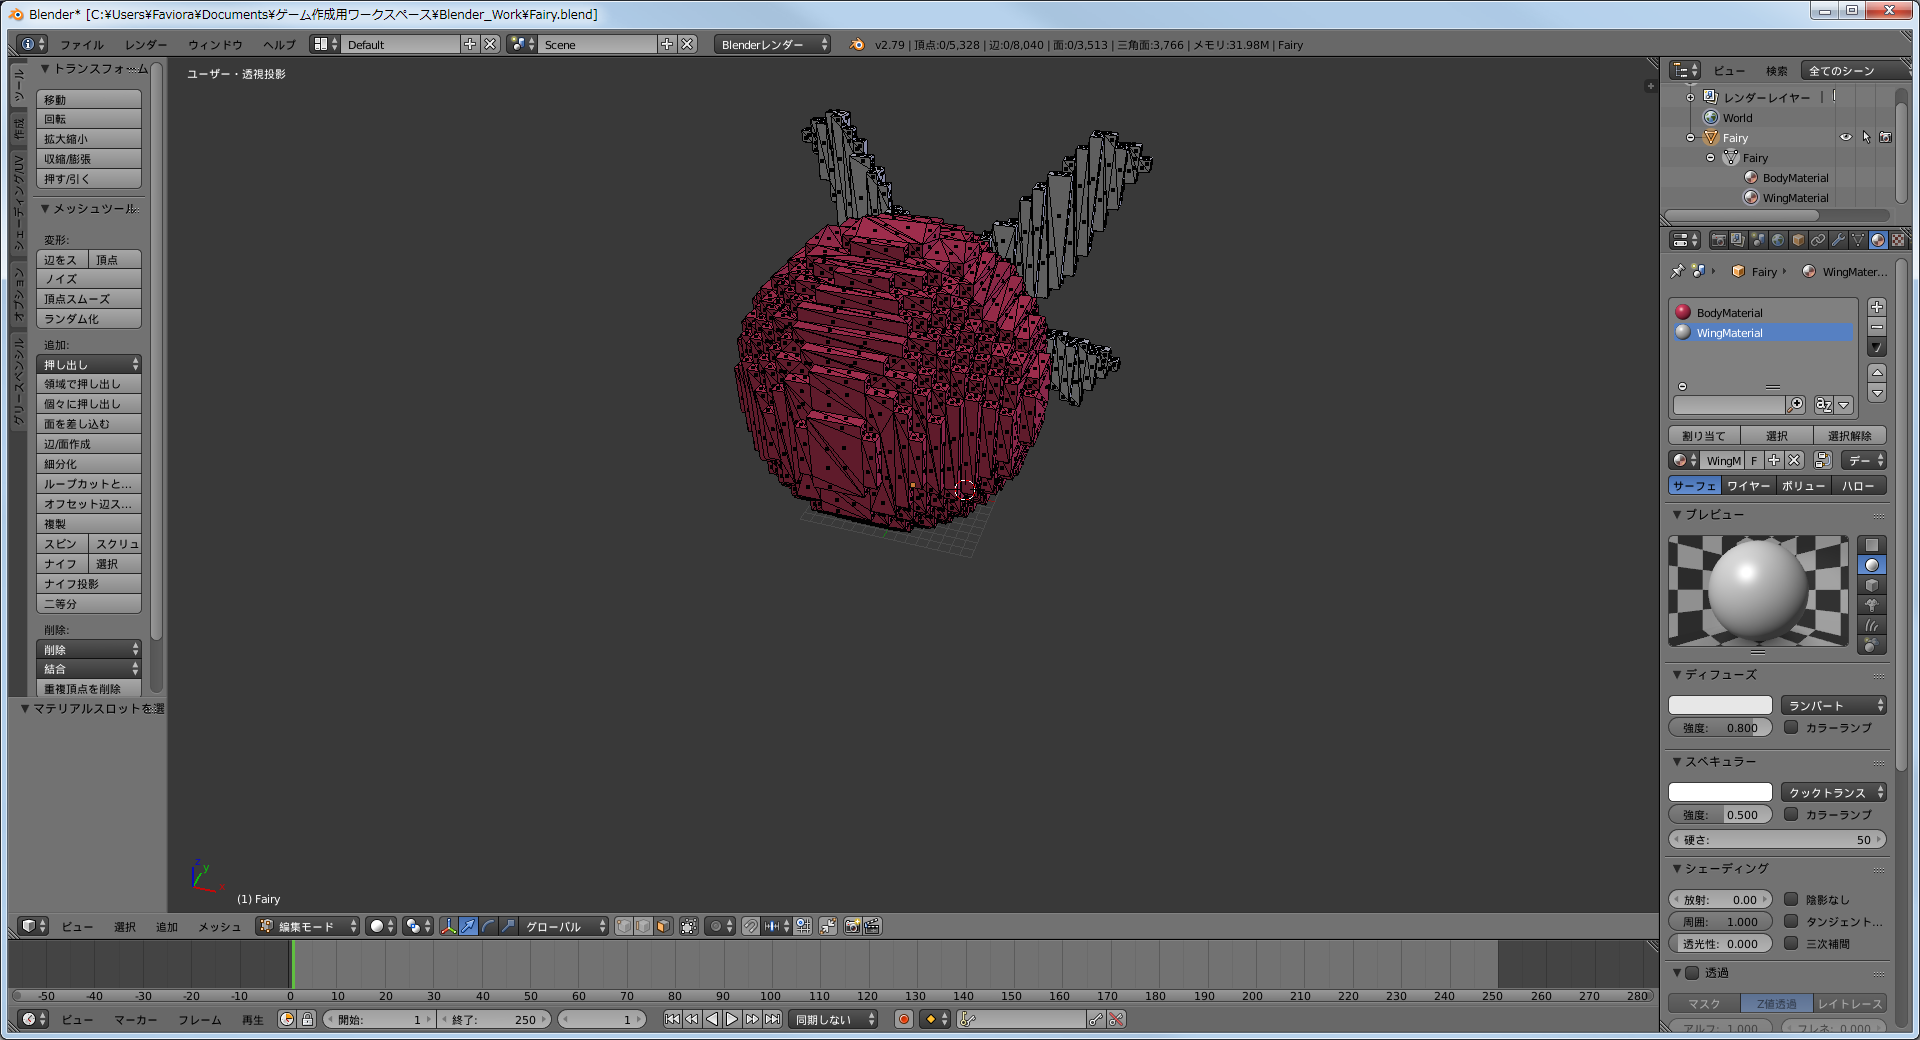Render OpenGL animation with the clapperboard icon
The image size is (1920, 1040).
(872, 926)
